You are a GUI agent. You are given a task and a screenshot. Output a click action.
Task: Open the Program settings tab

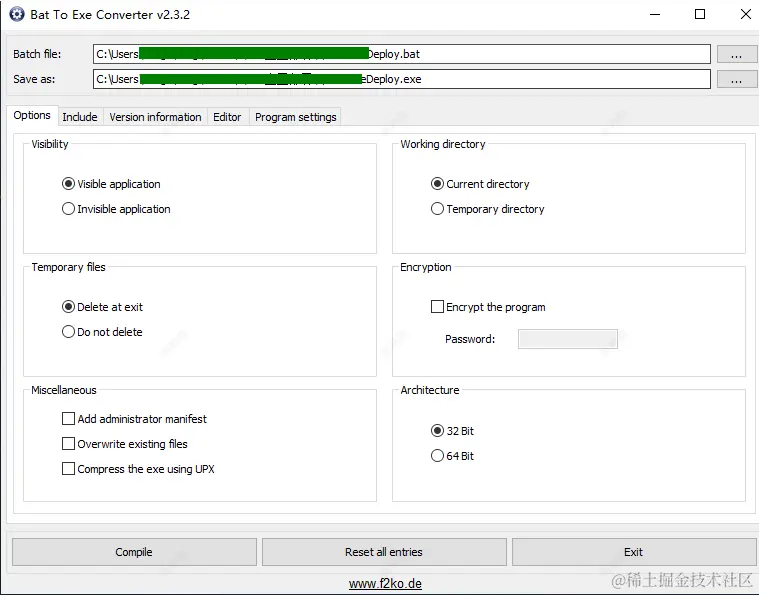296,117
